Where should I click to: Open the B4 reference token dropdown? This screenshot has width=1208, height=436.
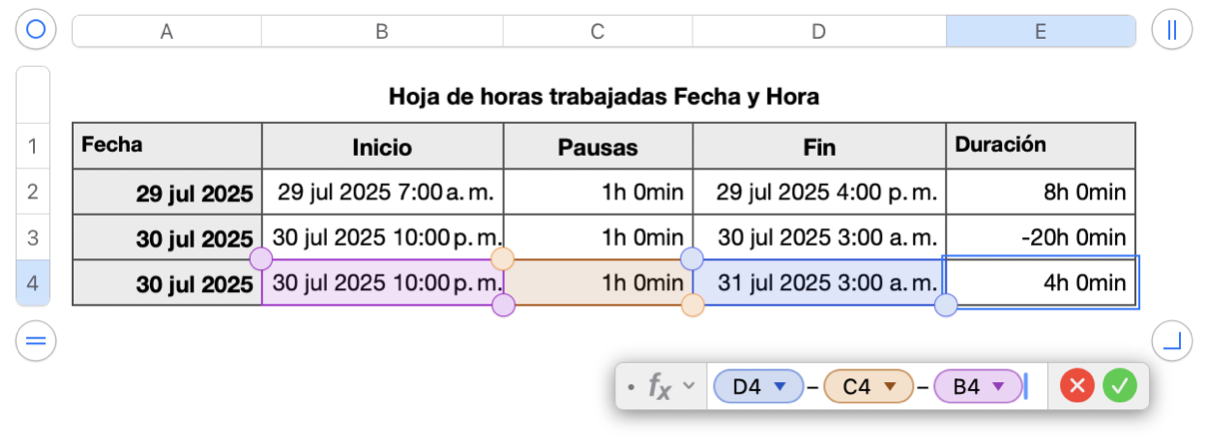click(997, 386)
